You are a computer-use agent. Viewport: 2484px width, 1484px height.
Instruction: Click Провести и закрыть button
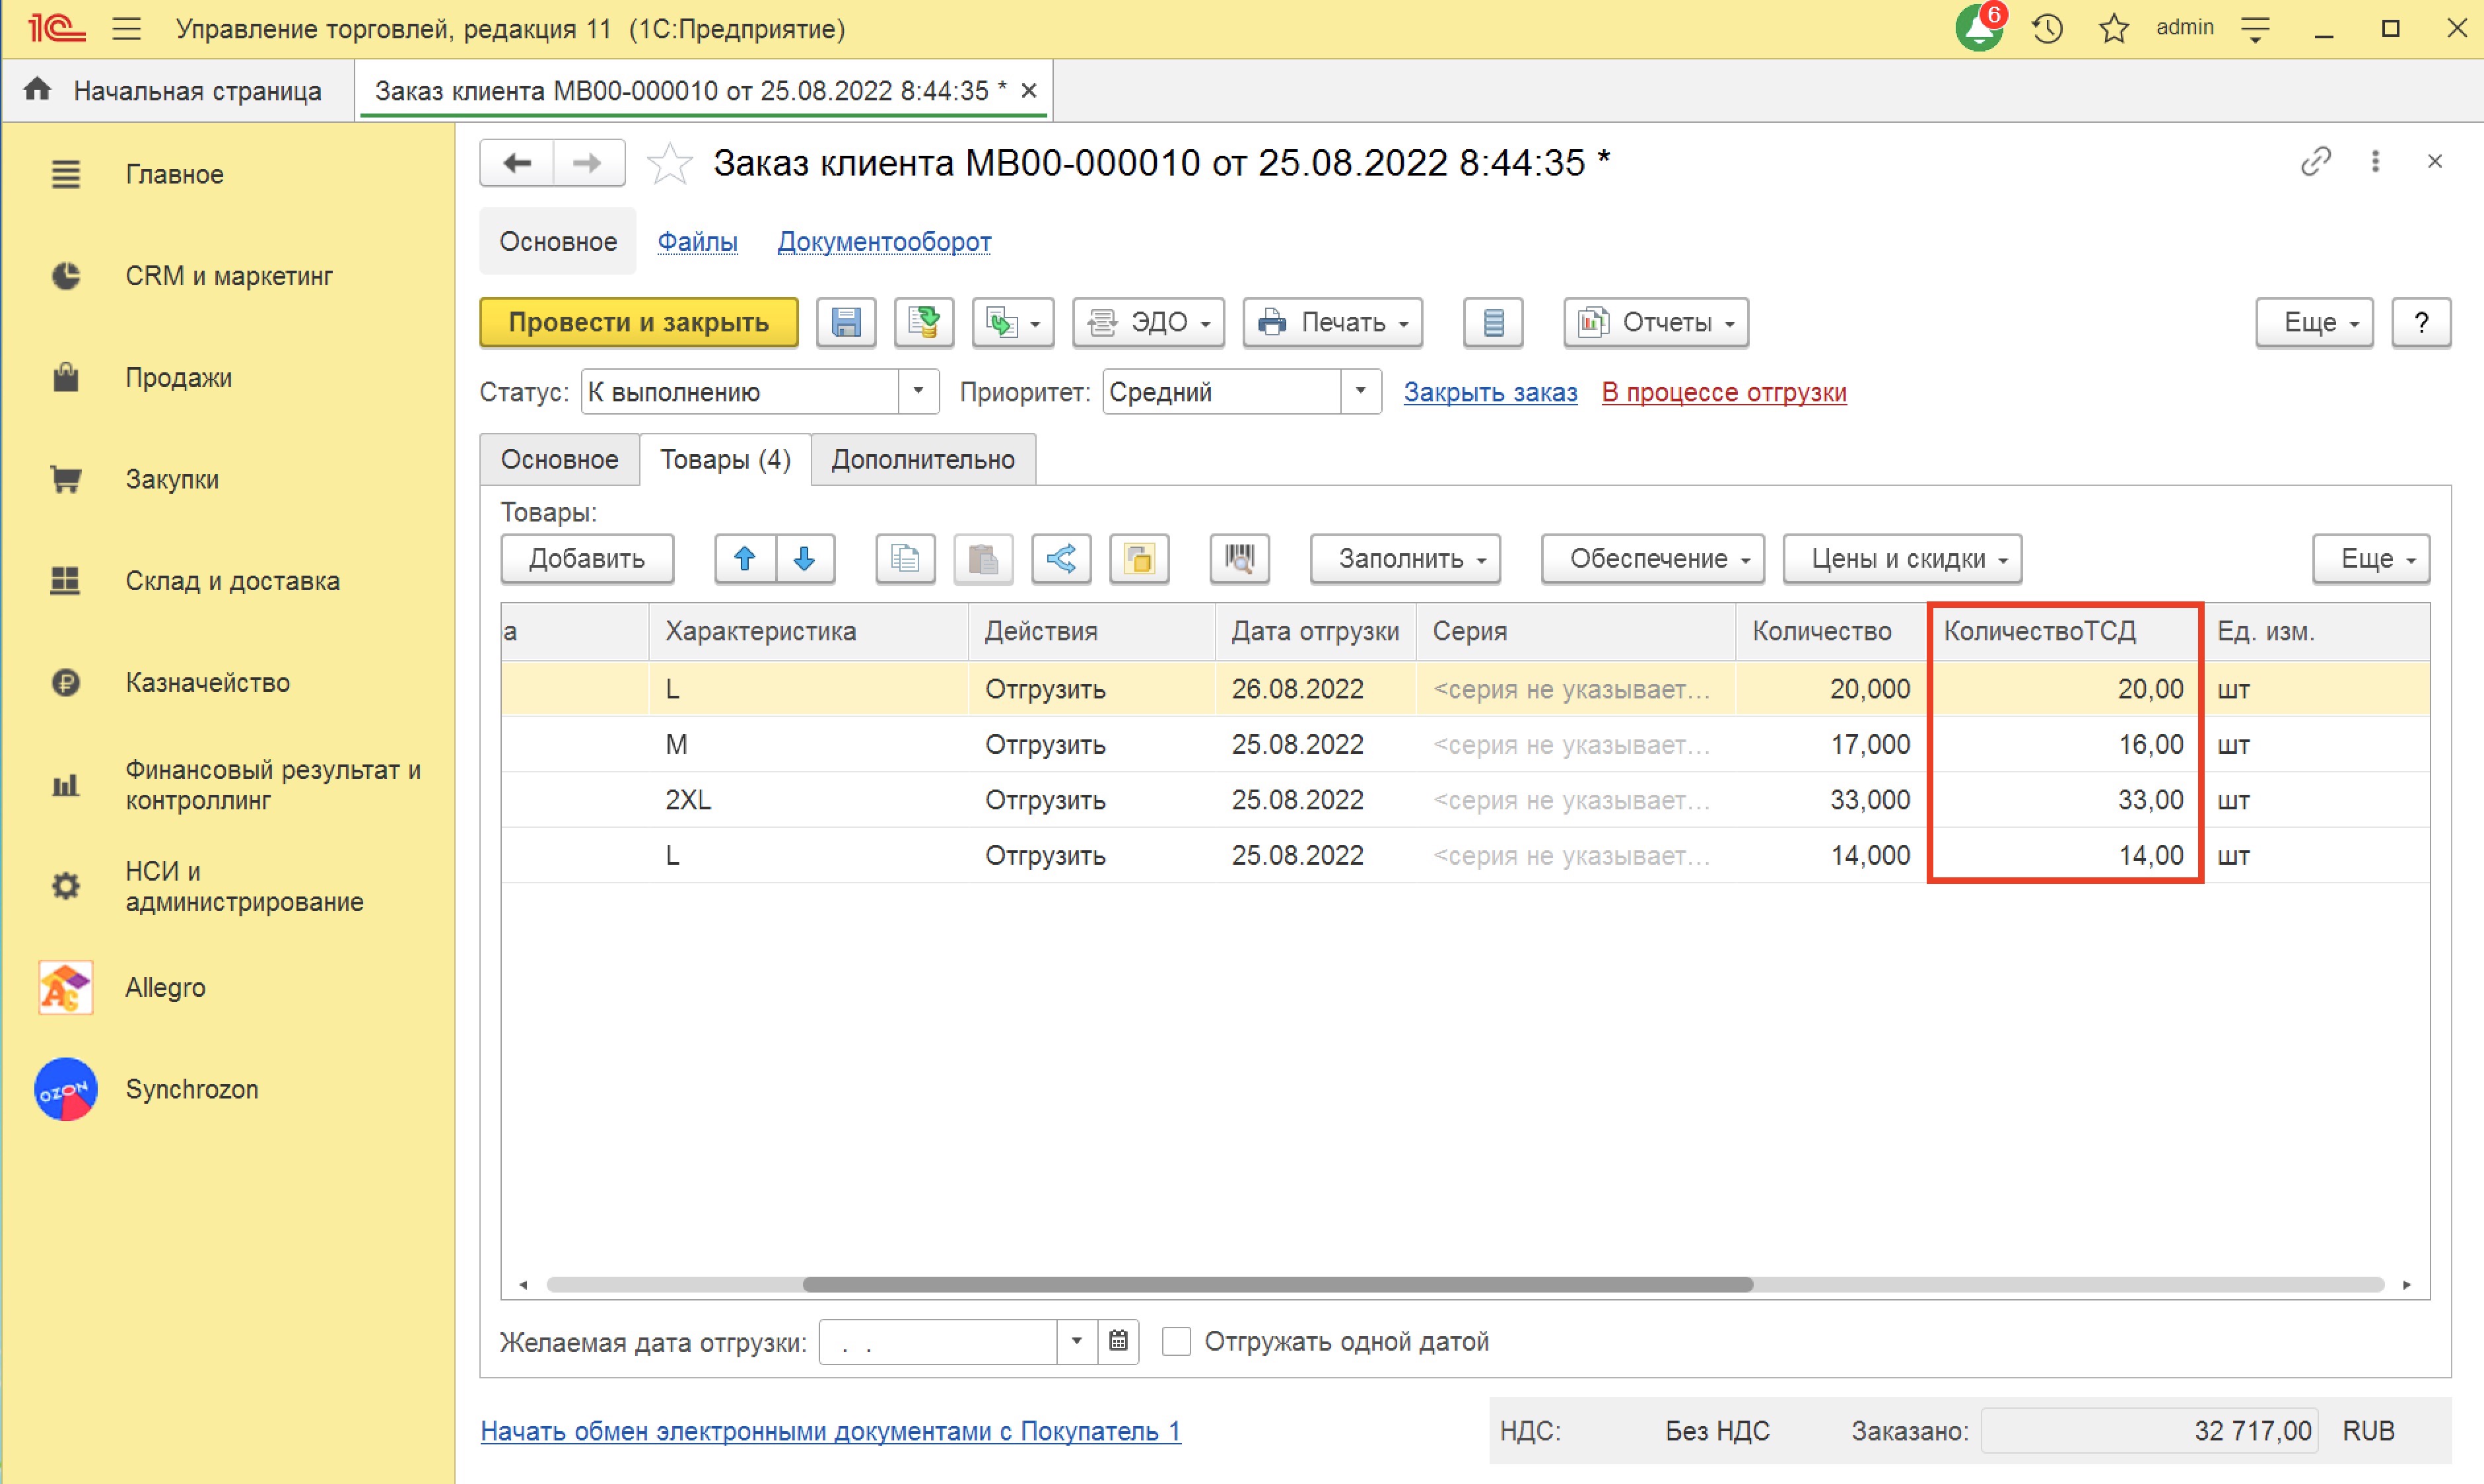point(638,323)
